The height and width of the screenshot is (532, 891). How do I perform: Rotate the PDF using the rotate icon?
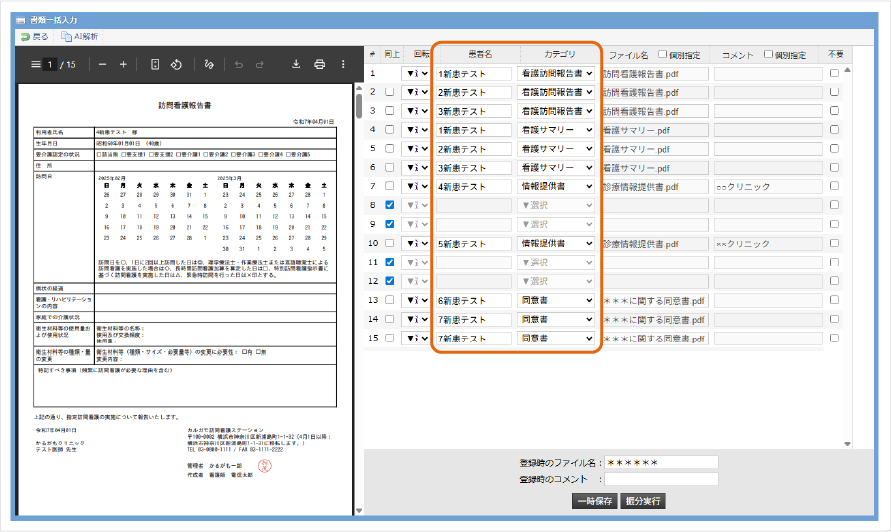175,65
